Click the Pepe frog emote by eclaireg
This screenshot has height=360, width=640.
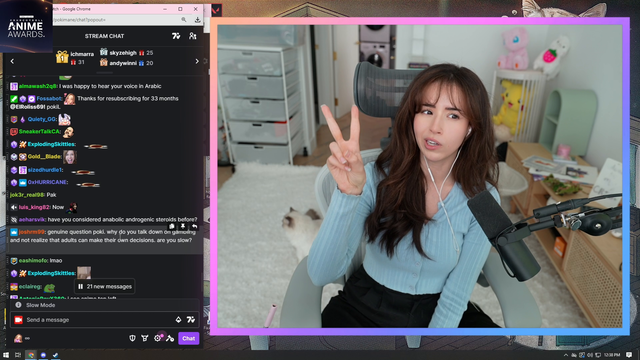point(49,287)
